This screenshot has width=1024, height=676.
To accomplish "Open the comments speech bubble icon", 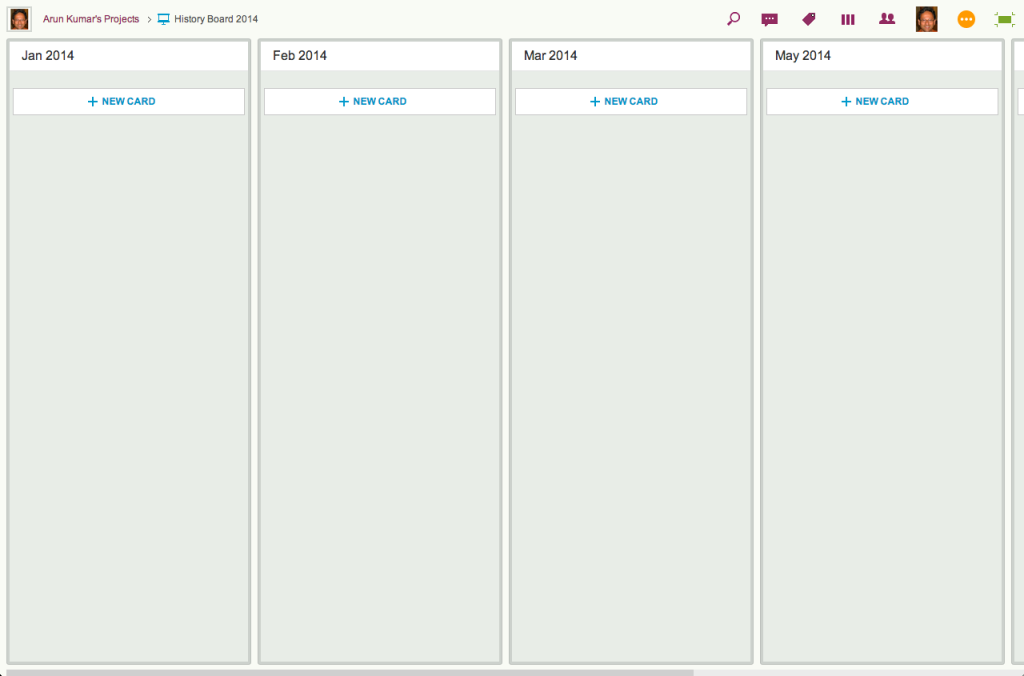I will pos(769,20).
